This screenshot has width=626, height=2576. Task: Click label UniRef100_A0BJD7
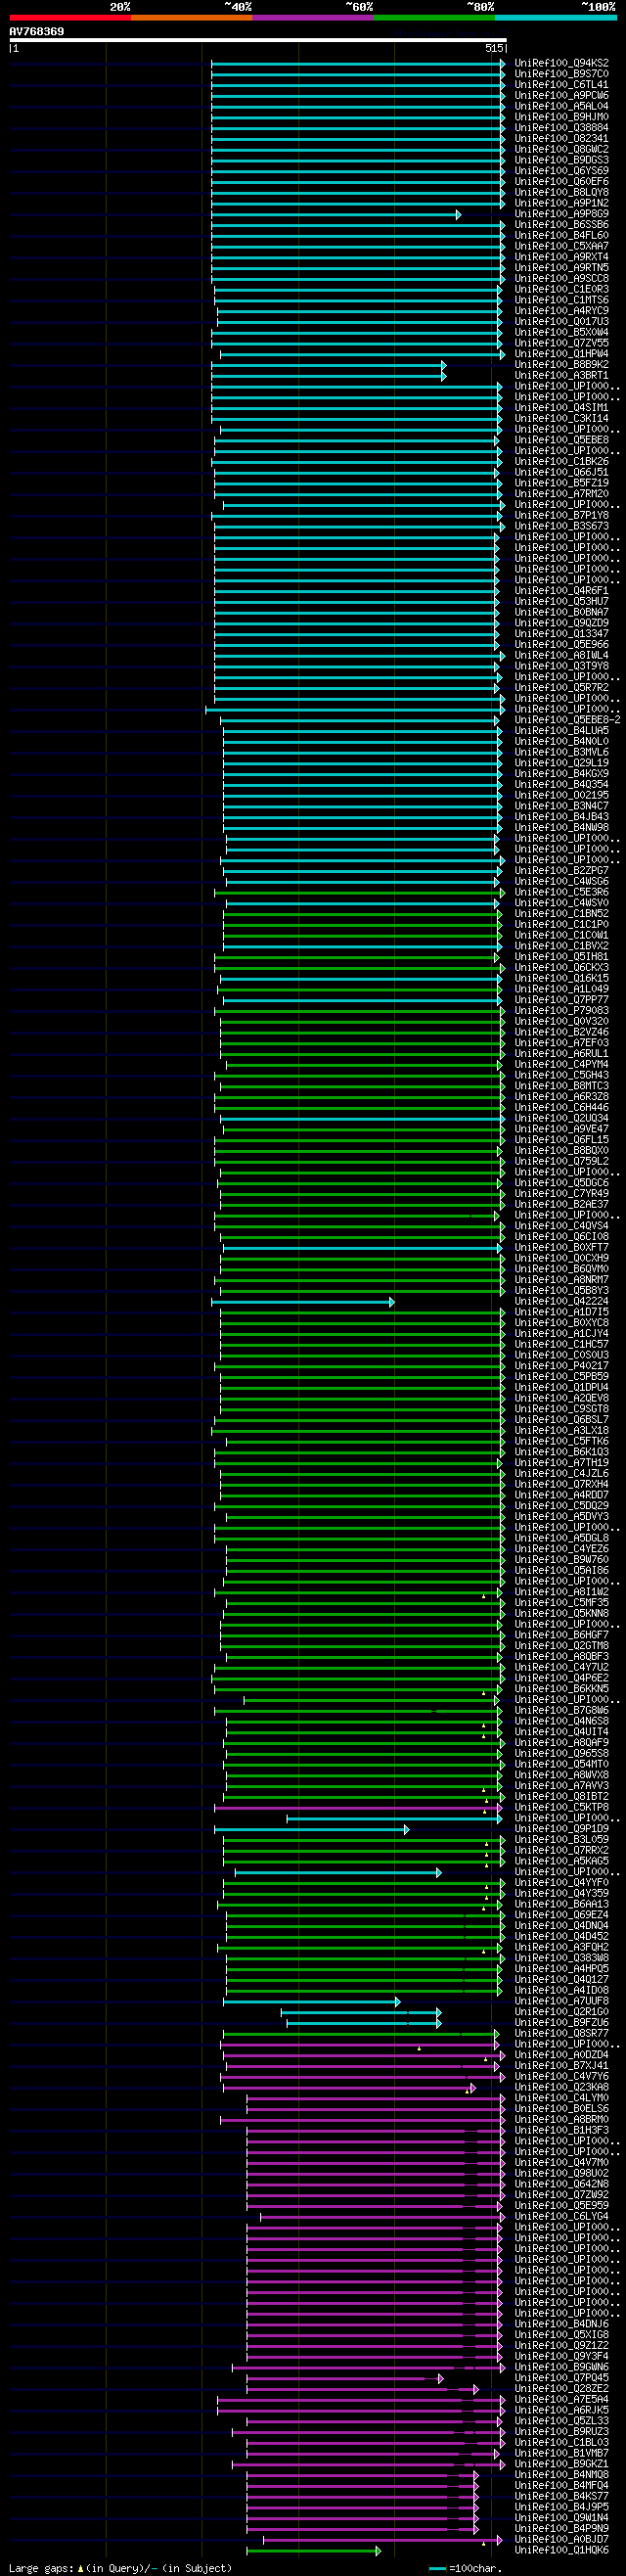tap(561, 2539)
